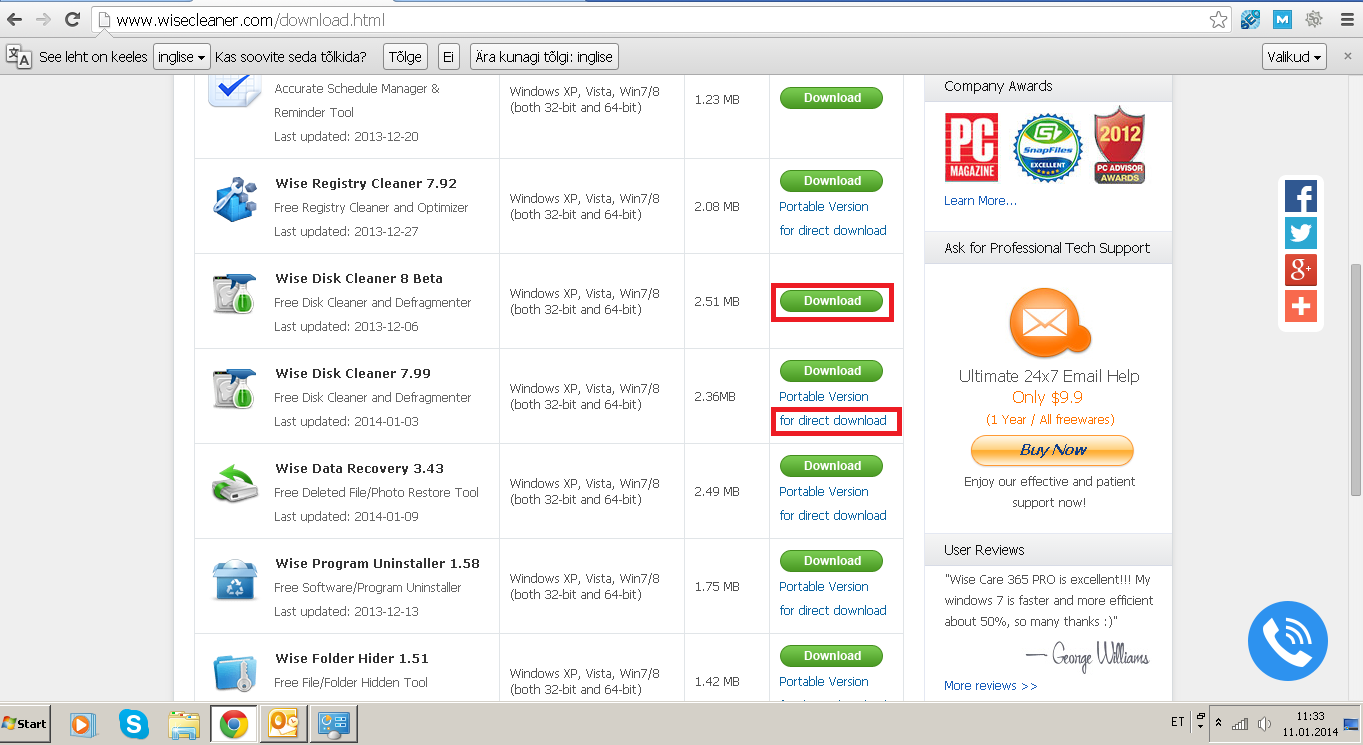Click the Wise Folder Hider product icon
The image size is (1363, 745).
235,674
